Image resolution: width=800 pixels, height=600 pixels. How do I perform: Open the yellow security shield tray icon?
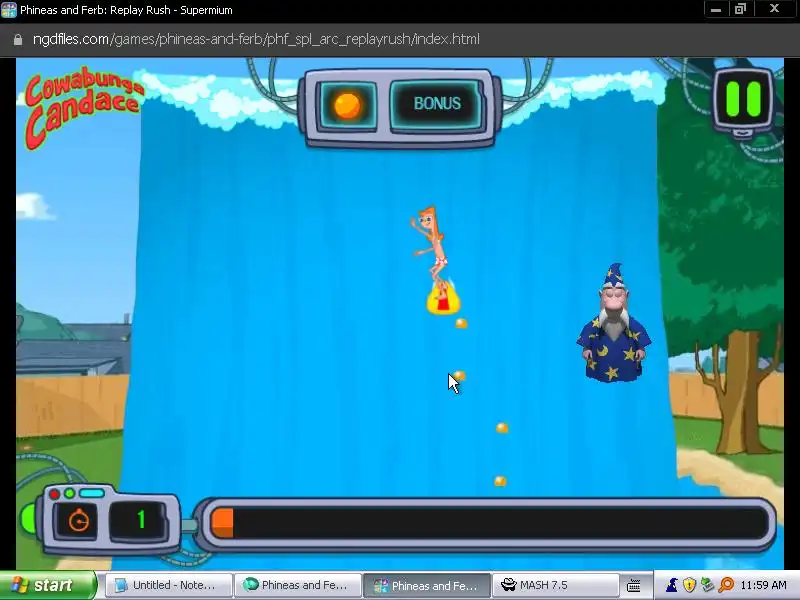click(689, 585)
